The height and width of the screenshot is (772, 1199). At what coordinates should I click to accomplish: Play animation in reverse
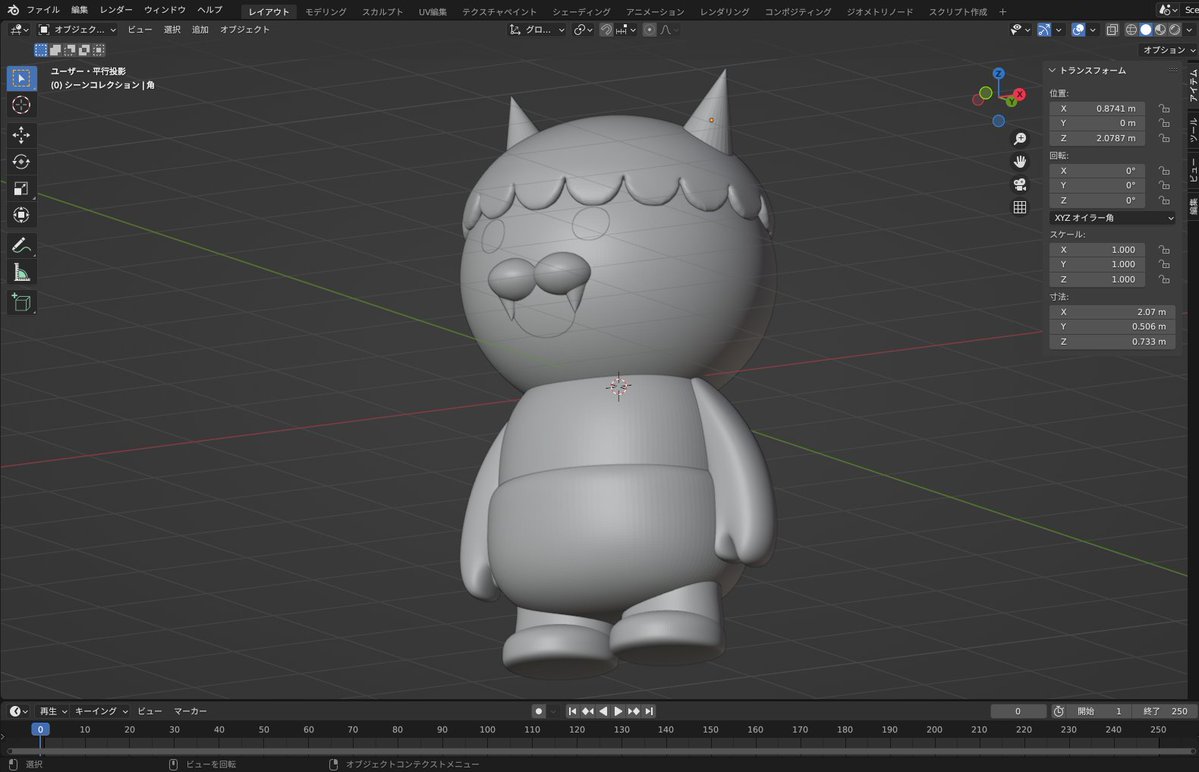603,711
